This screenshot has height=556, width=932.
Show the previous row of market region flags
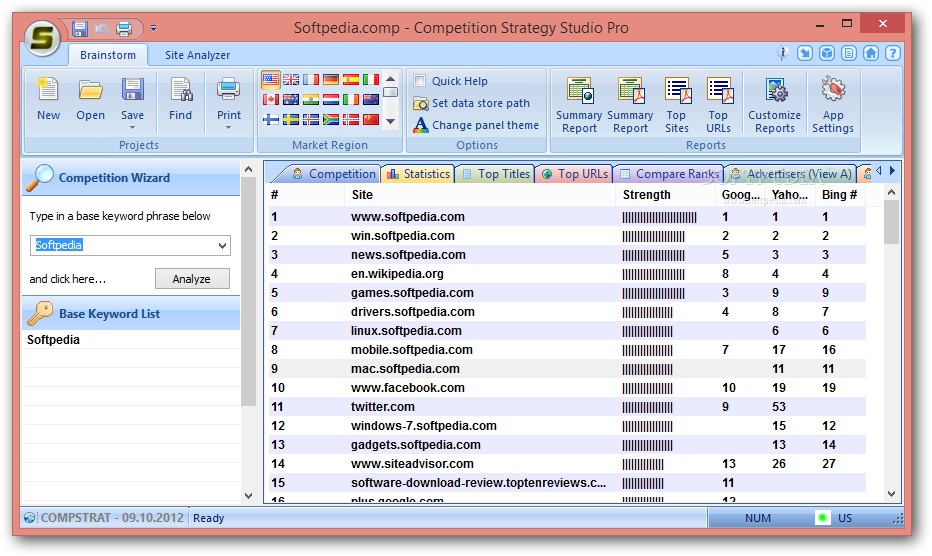point(391,78)
